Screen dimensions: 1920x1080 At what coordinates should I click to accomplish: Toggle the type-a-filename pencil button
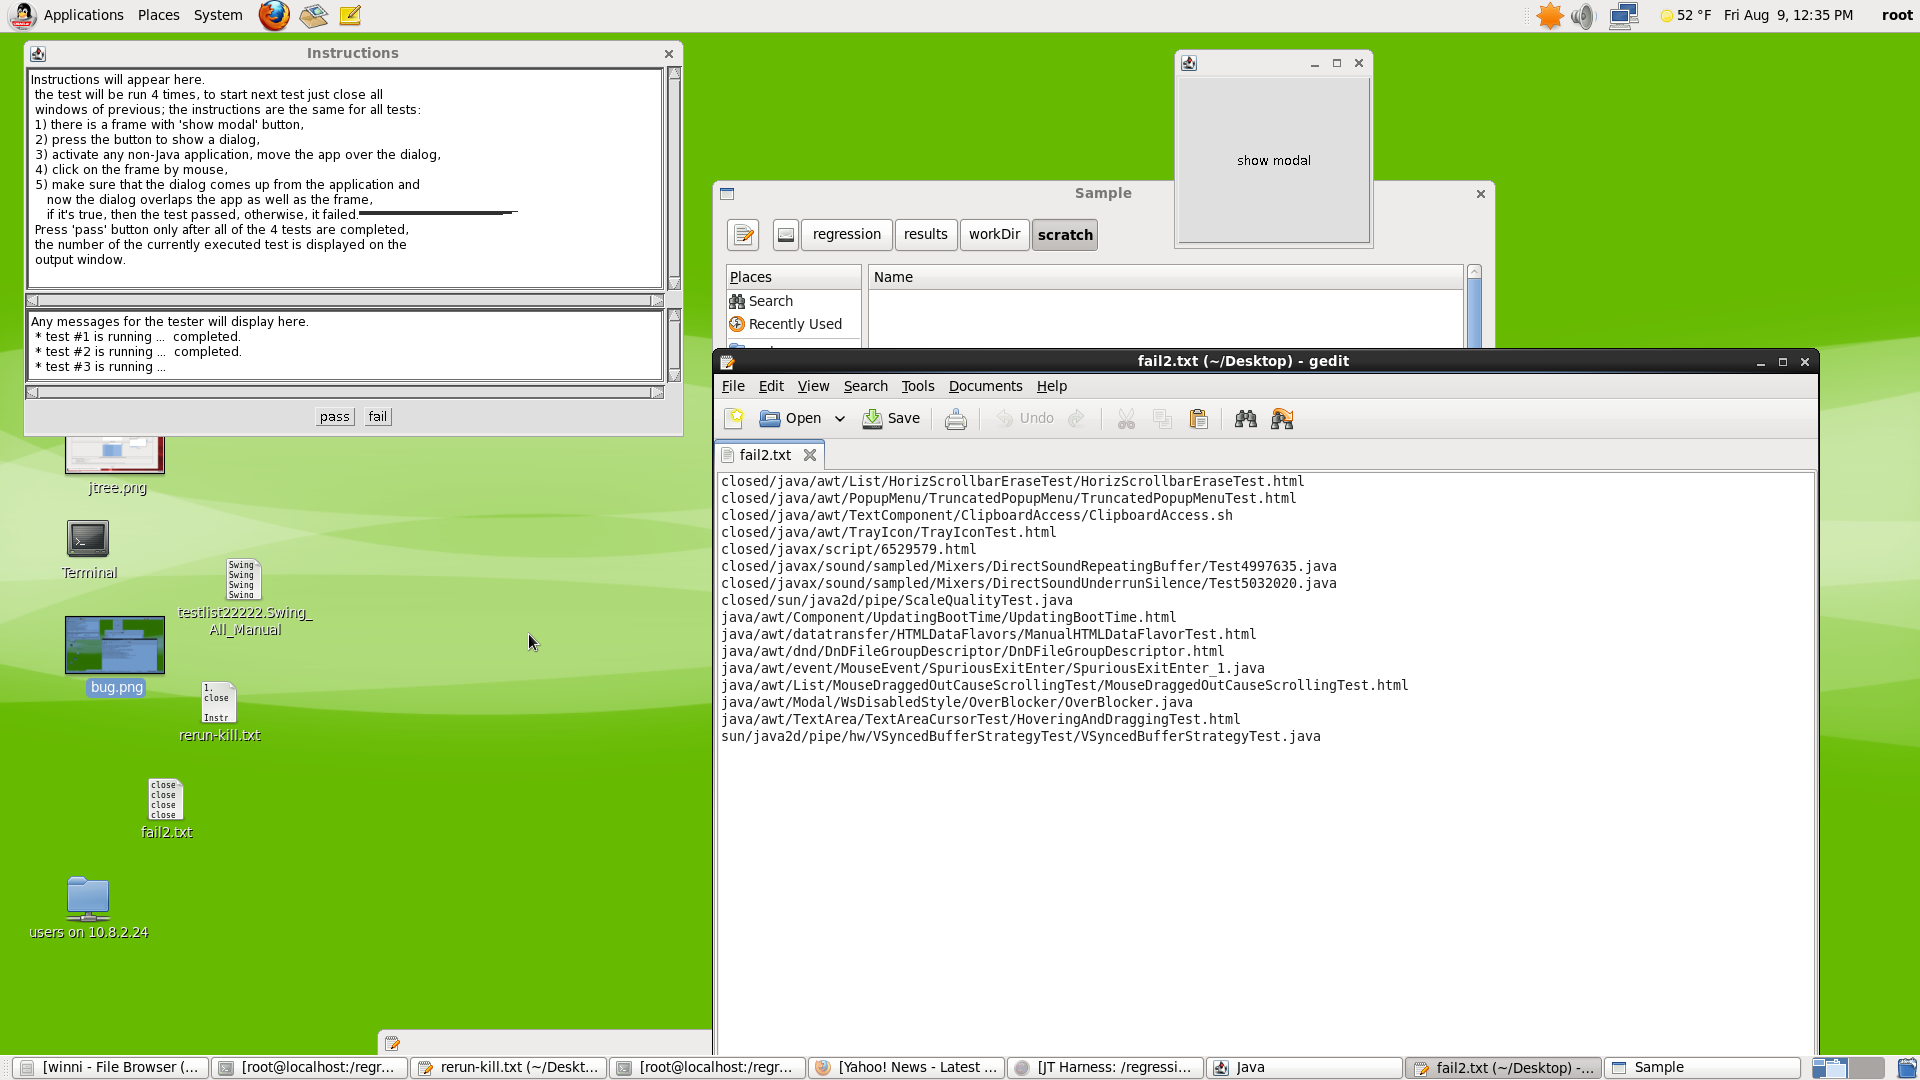tap(743, 235)
